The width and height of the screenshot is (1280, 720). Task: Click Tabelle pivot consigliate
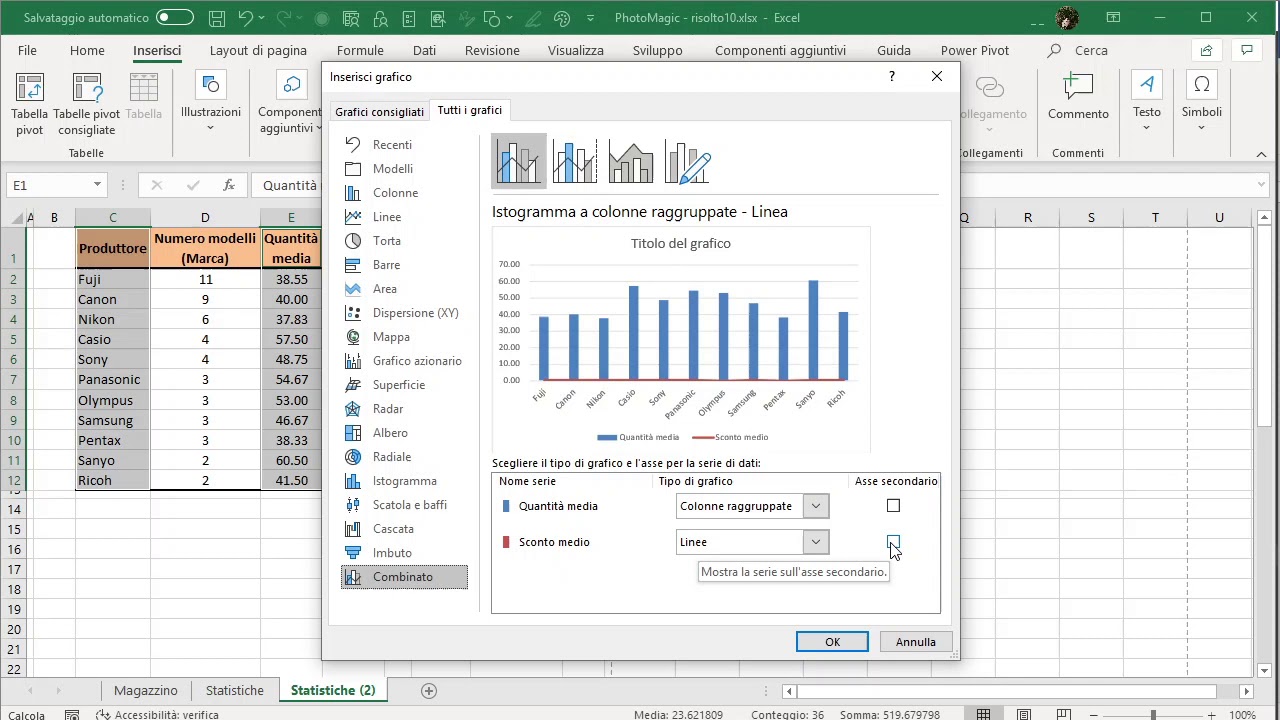click(x=87, y=104)
